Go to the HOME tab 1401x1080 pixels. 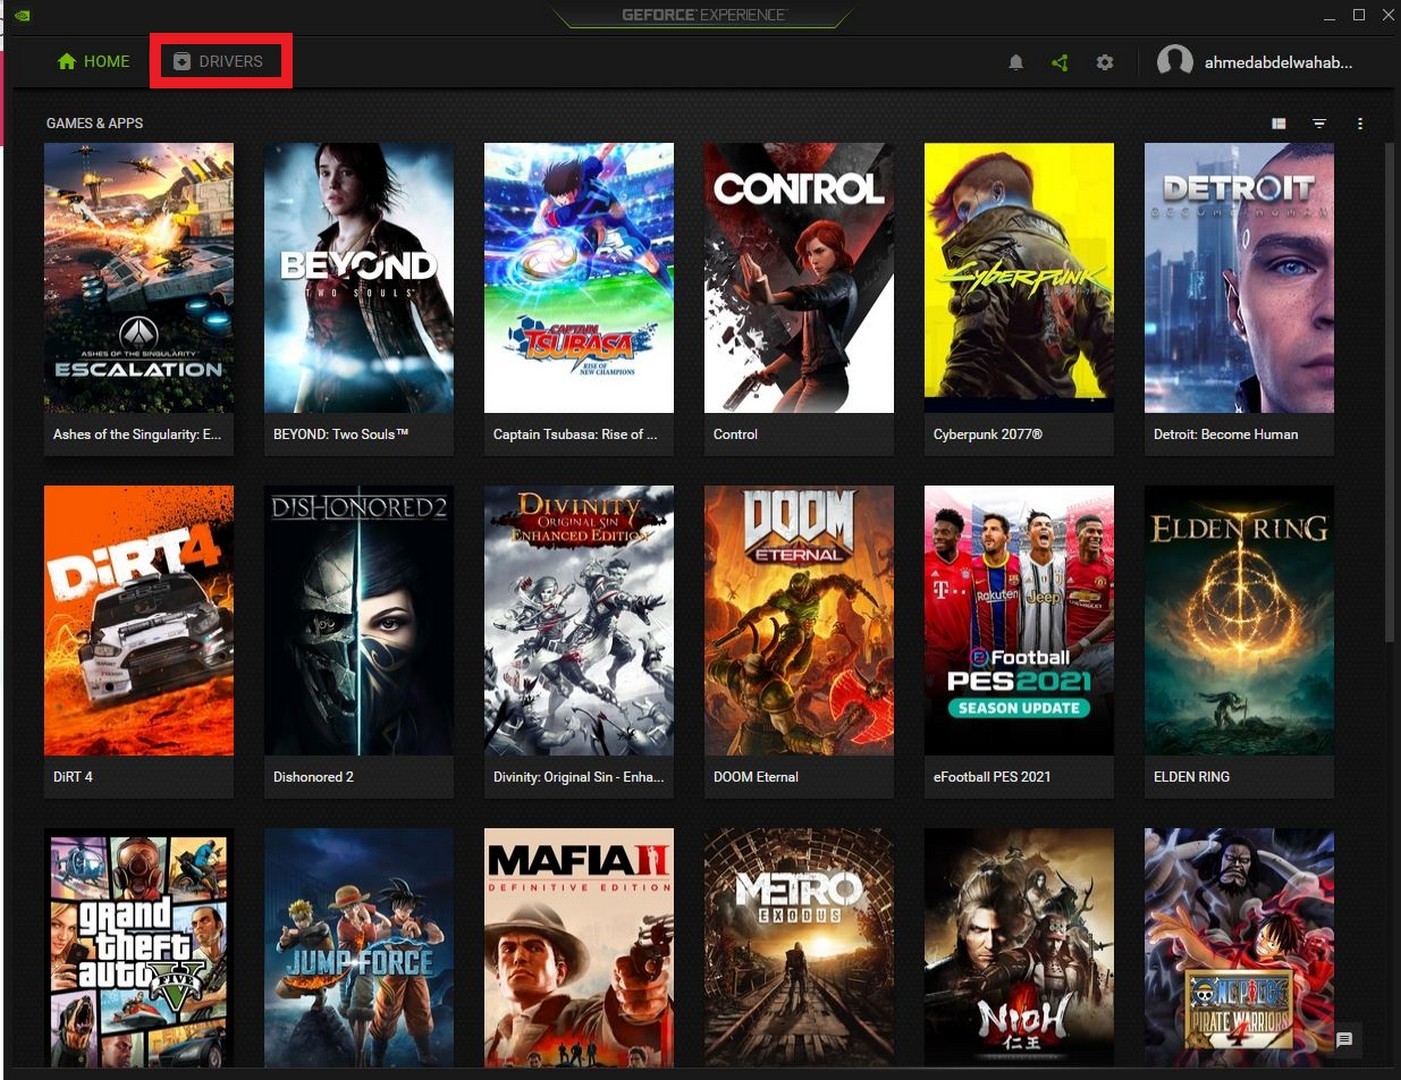tap(93, 61)
